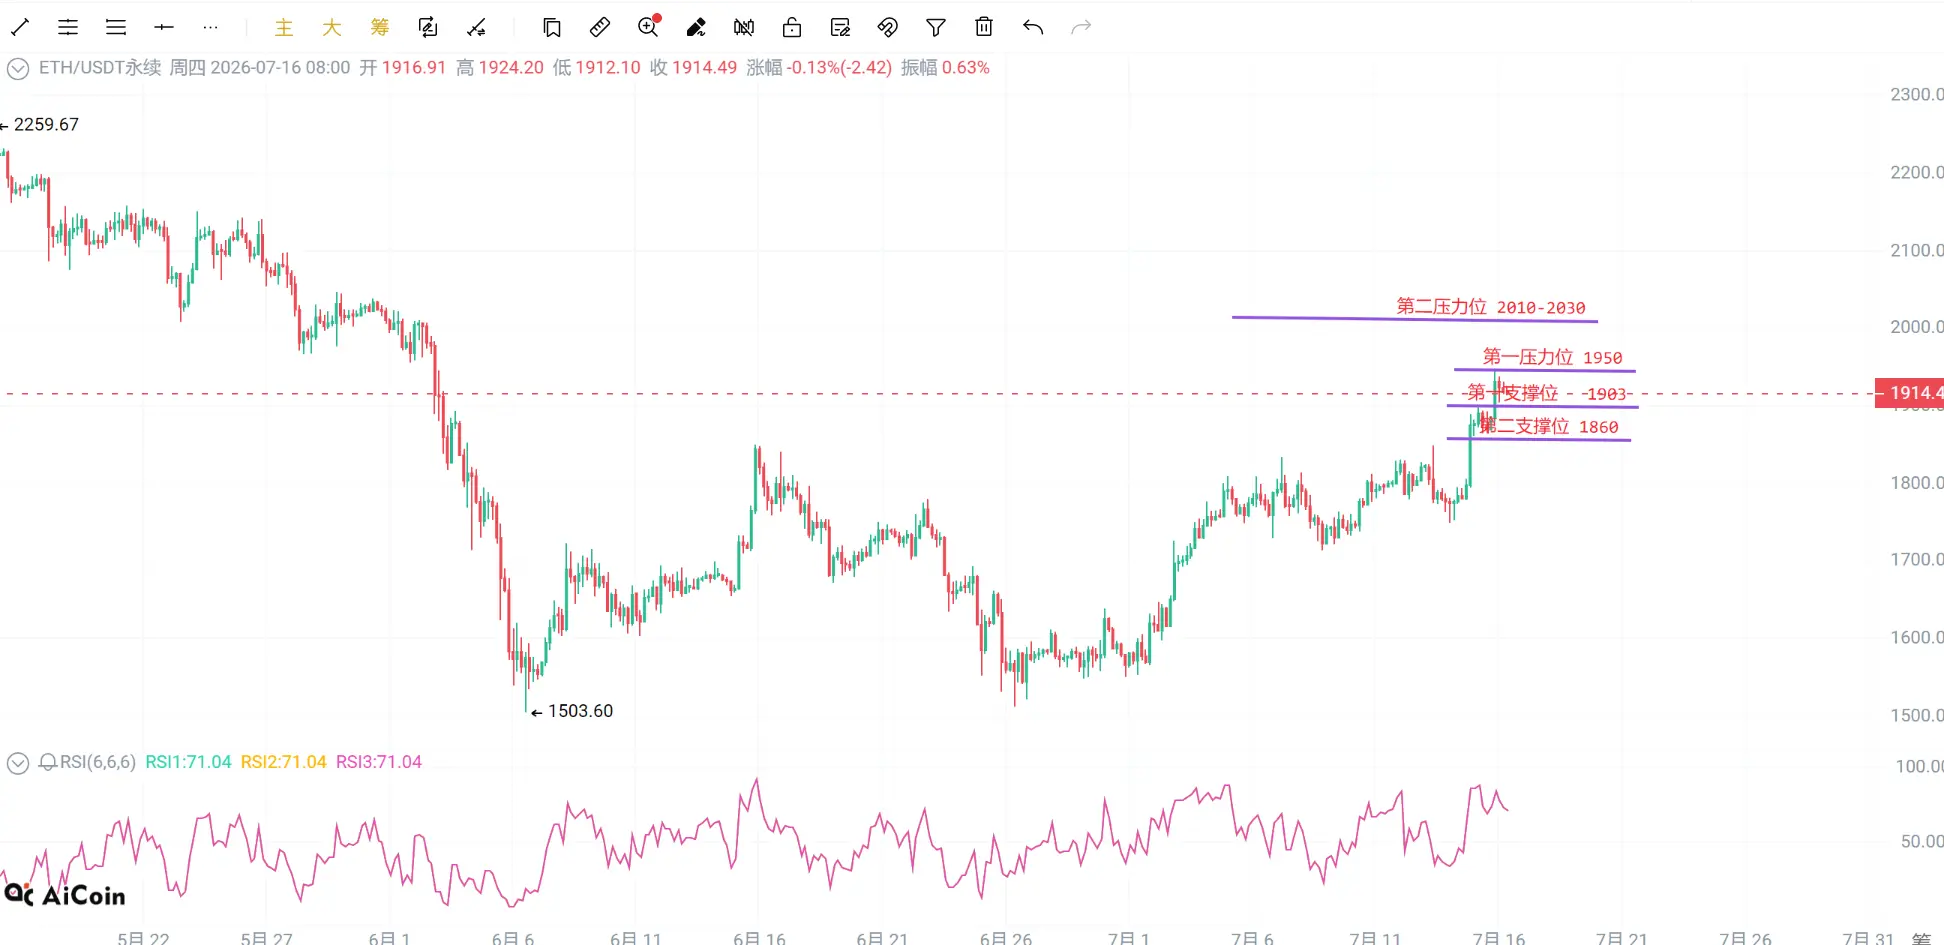Select the 第二支撑位 1860 label
Image resolution: width=1944 pixels, height=945 pixels.
point(1549,427)
